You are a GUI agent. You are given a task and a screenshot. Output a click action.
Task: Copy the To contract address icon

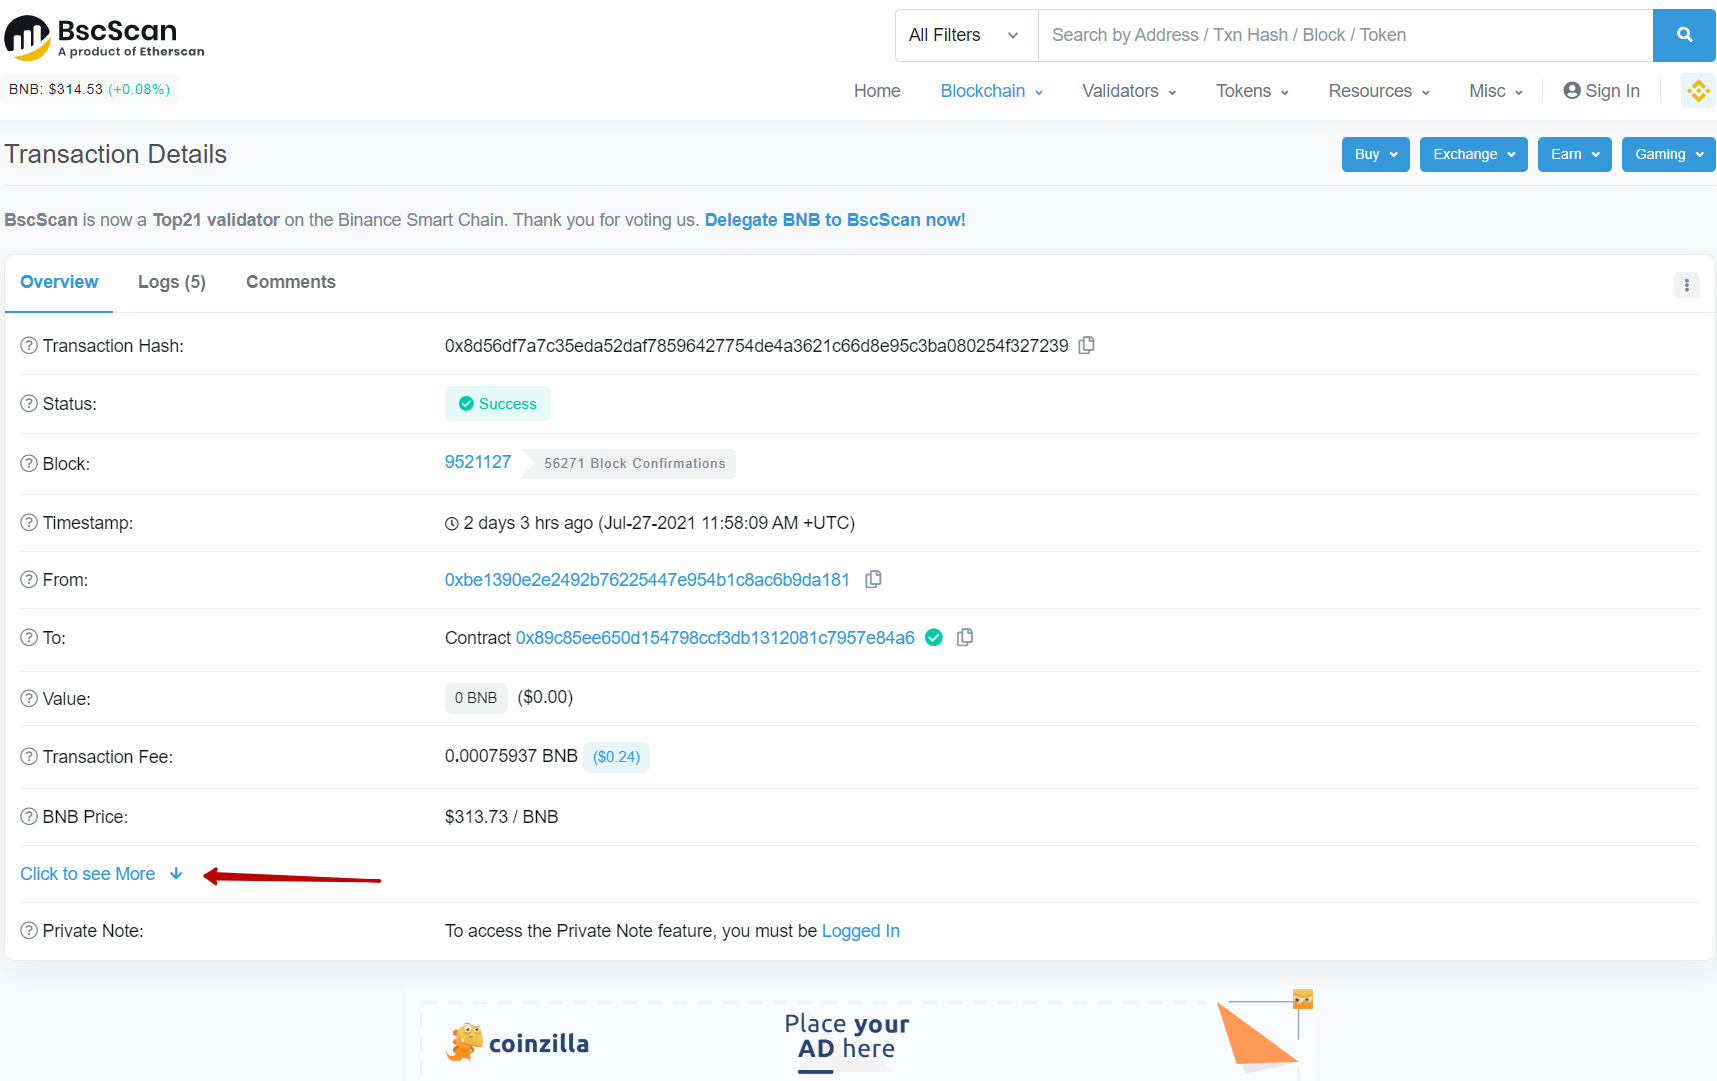tap(965, 638)
